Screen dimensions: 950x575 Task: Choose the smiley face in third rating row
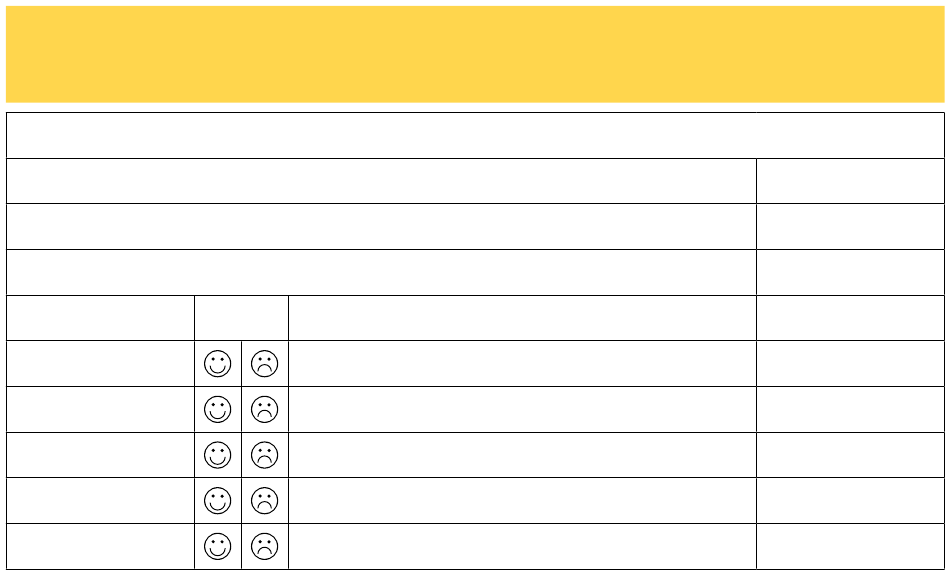coord(218,455)
